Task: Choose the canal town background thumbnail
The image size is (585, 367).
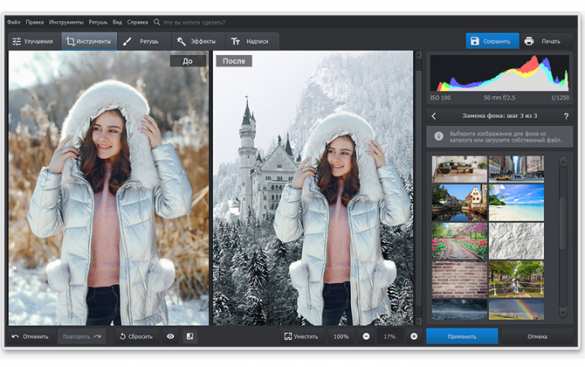Action: click(459, 203)
